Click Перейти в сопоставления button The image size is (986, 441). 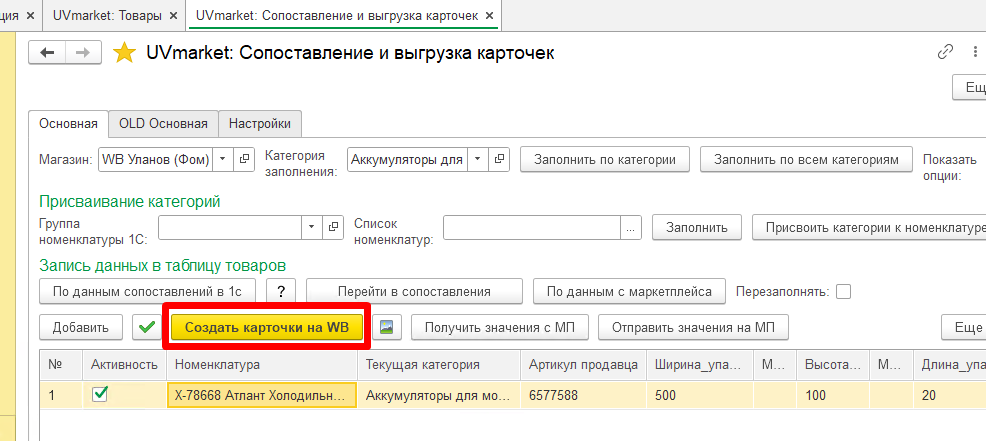click(414, 291)
